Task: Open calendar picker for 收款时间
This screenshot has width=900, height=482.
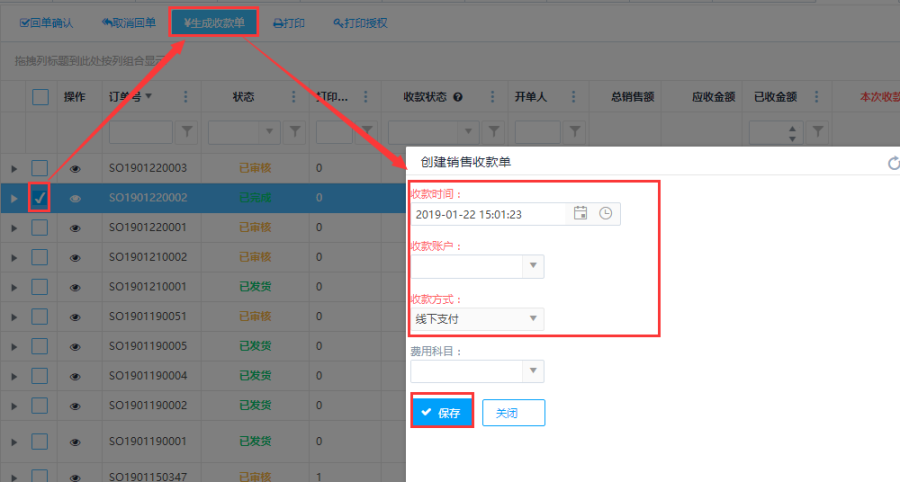Action: (581, 213)
